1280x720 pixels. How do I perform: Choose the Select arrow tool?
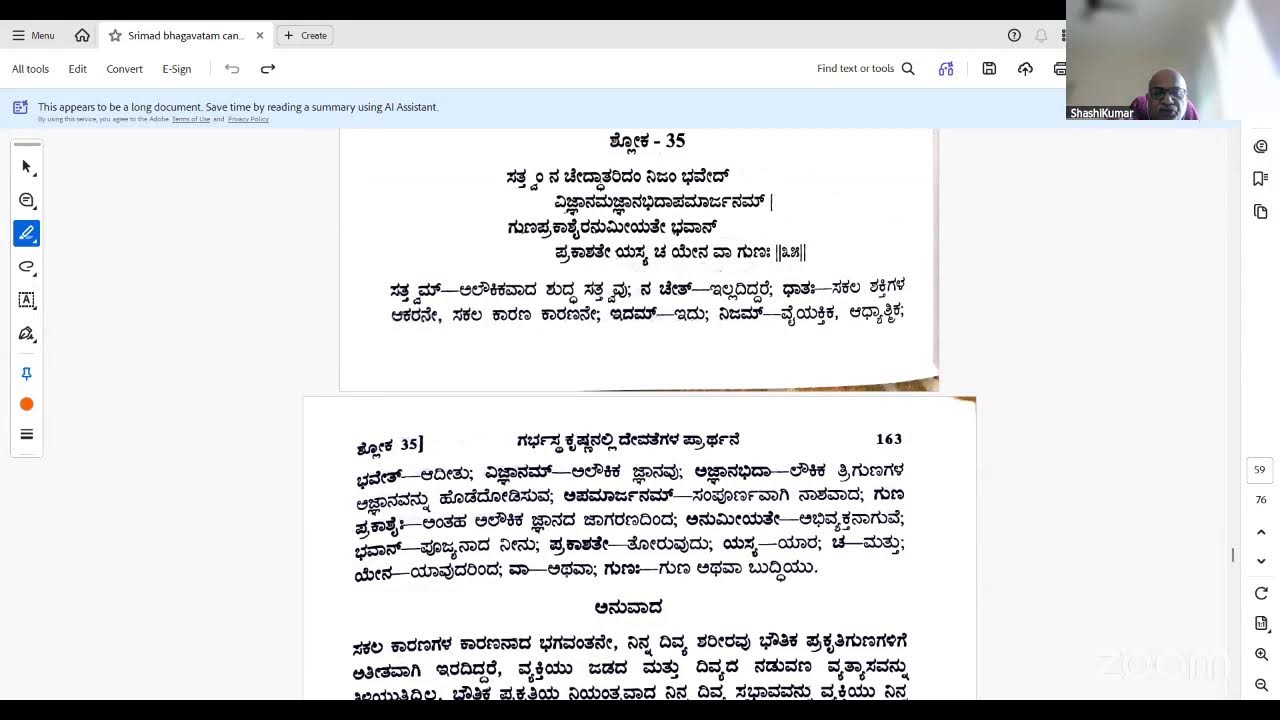point(27,167)
